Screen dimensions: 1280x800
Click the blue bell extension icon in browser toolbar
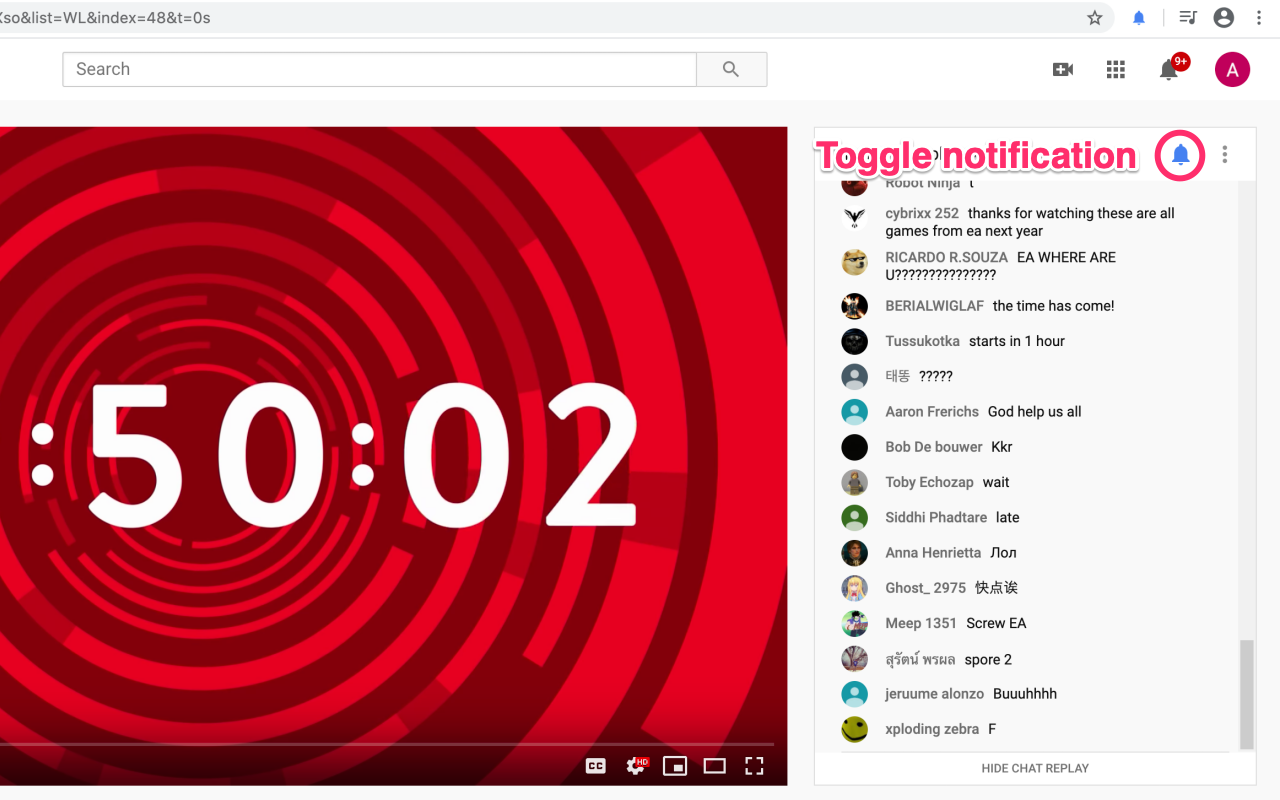click(1139, 18)
